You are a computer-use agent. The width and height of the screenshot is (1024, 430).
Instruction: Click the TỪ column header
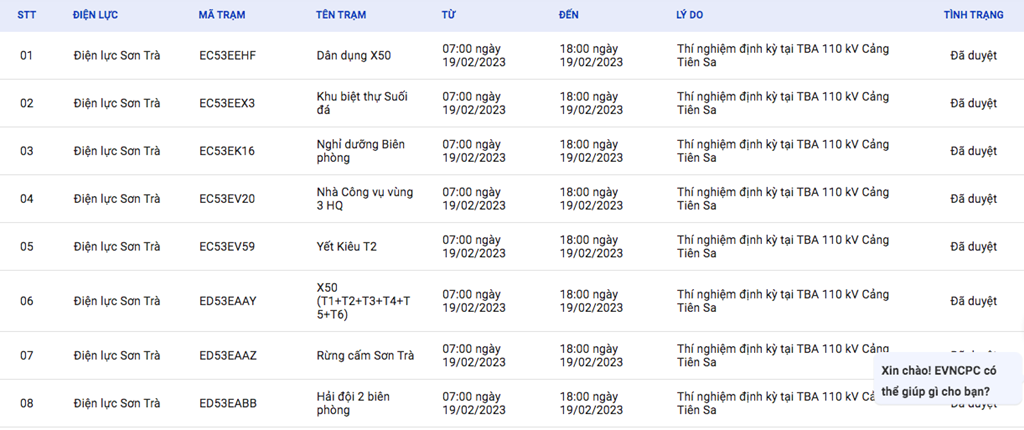point(449,15)
